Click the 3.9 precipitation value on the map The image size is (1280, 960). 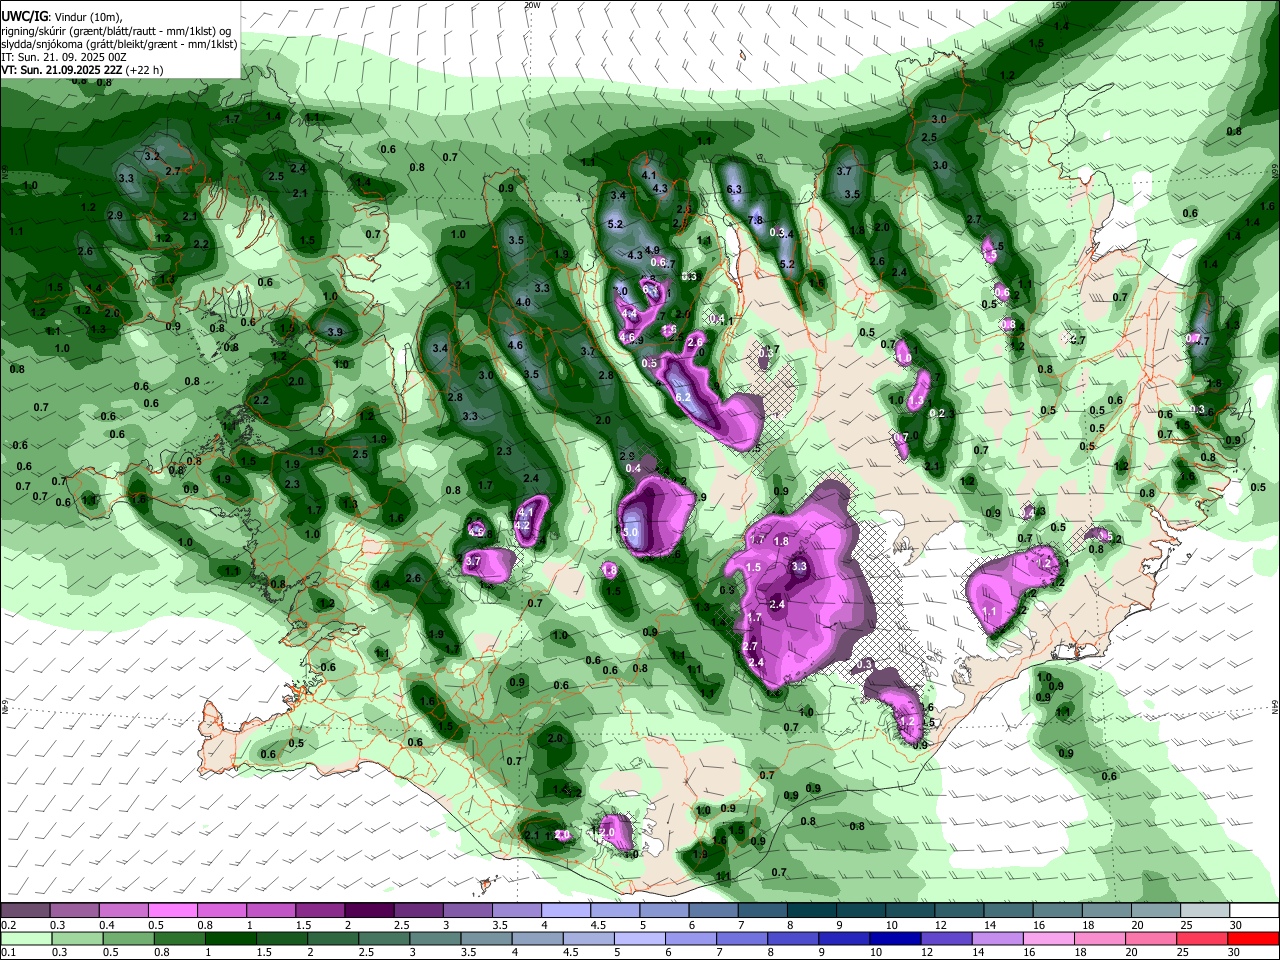tap(335, 332)
